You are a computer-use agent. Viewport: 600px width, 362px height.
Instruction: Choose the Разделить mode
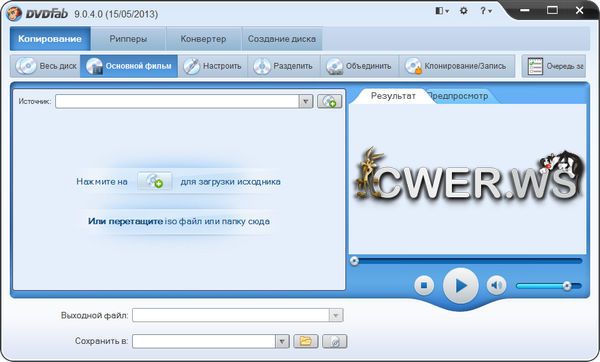coord(284,66)
